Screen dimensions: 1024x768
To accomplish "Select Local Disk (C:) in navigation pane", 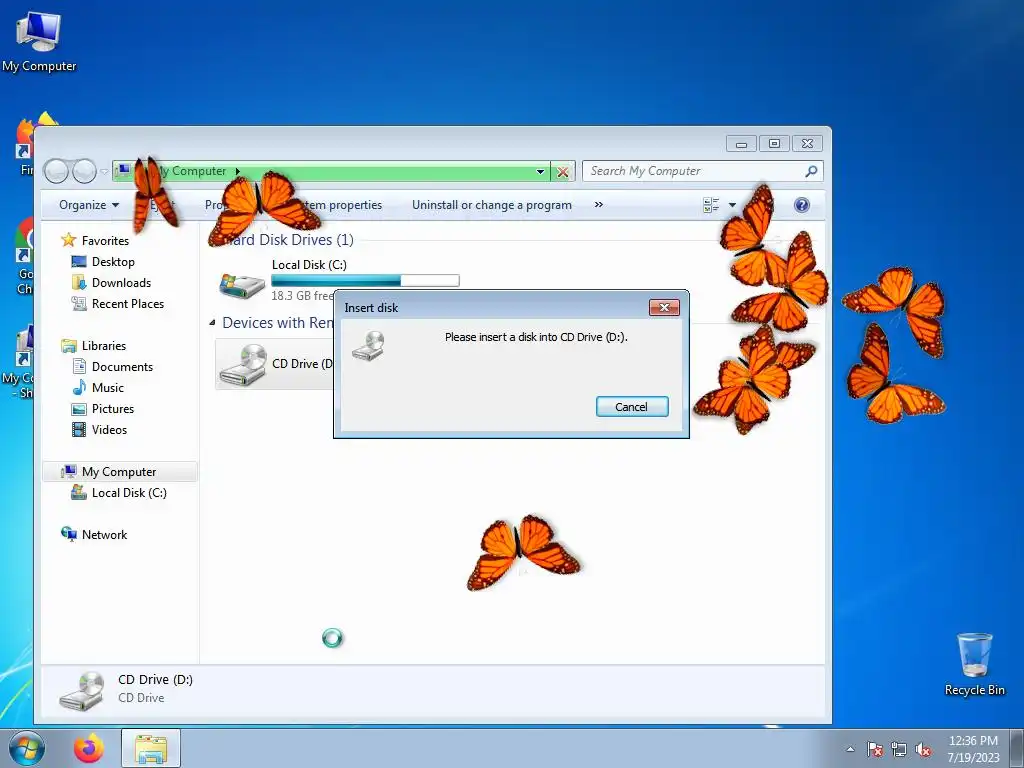I will (x=129, y=492).
